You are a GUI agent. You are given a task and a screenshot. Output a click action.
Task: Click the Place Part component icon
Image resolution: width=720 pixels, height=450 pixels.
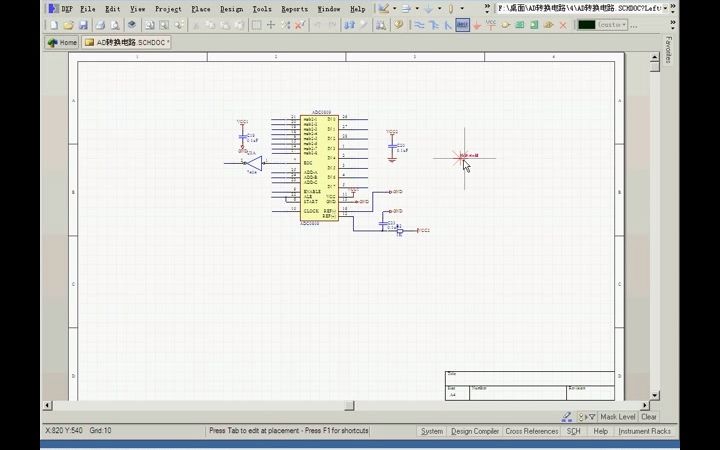506,25
